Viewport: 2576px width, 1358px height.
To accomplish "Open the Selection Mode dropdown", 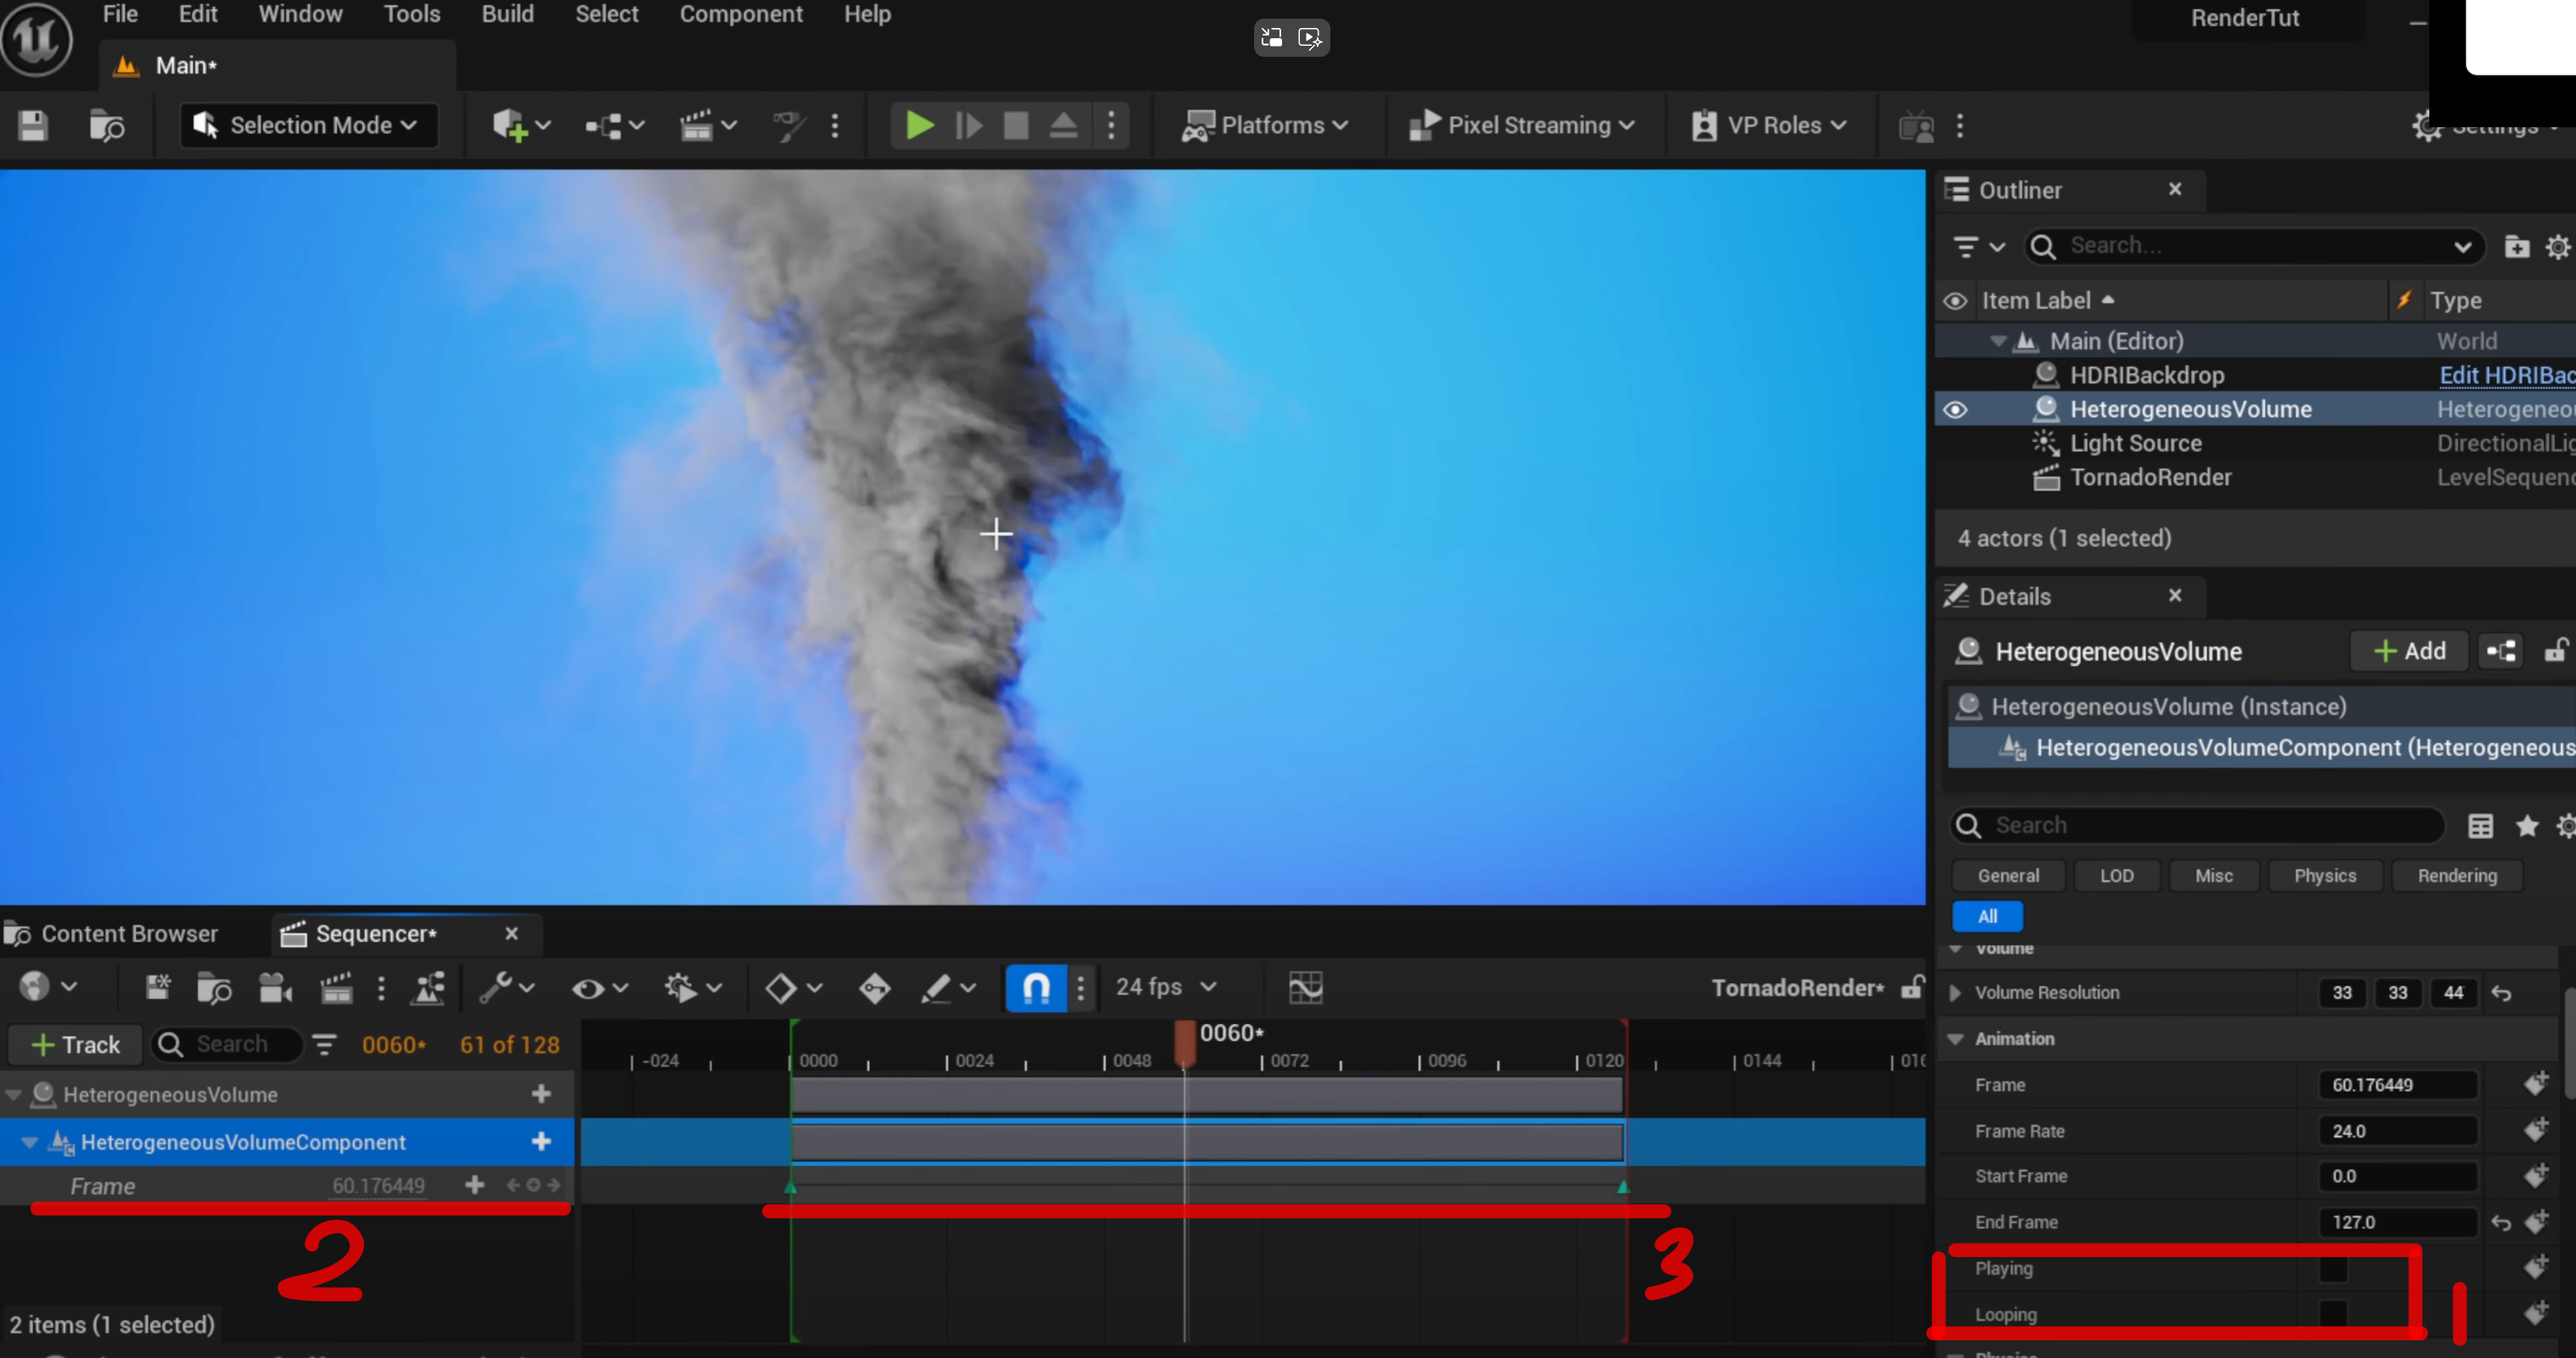I will (x=308, y=126).
